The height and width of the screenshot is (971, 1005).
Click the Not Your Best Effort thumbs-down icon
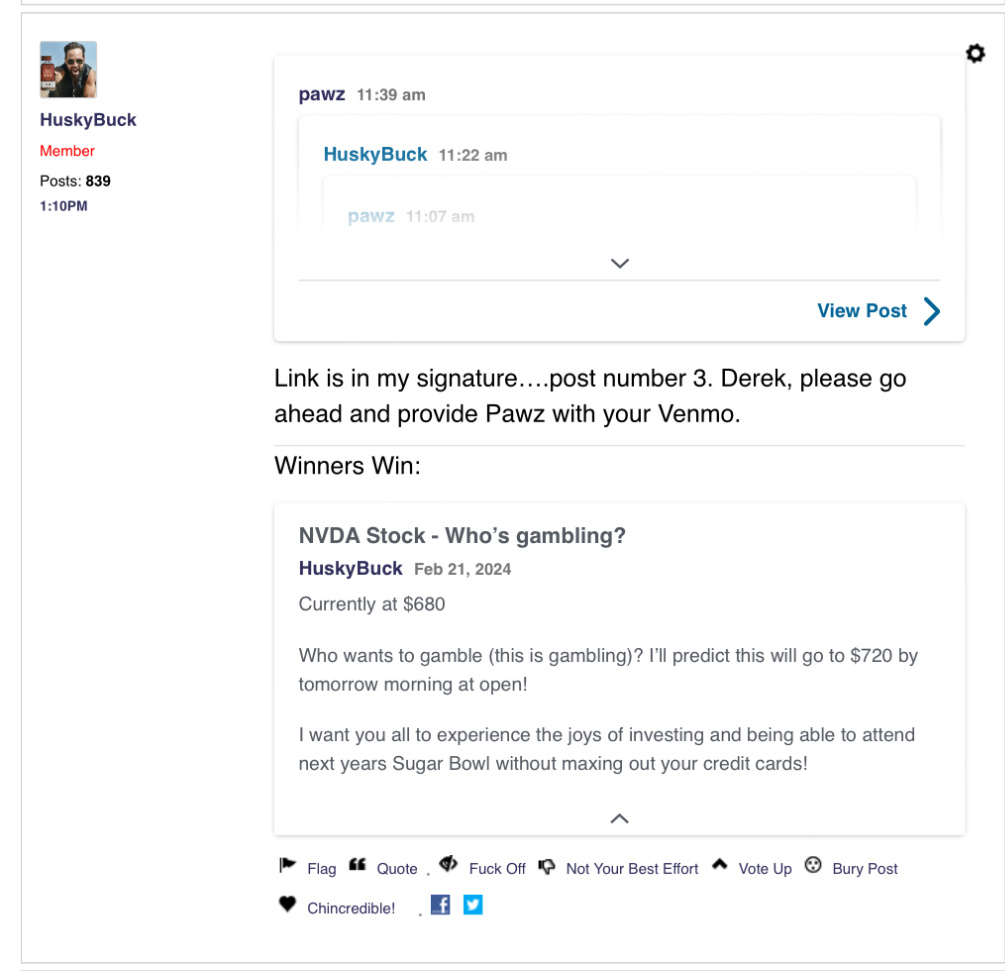pyautogui.click(x=546, y=866)
